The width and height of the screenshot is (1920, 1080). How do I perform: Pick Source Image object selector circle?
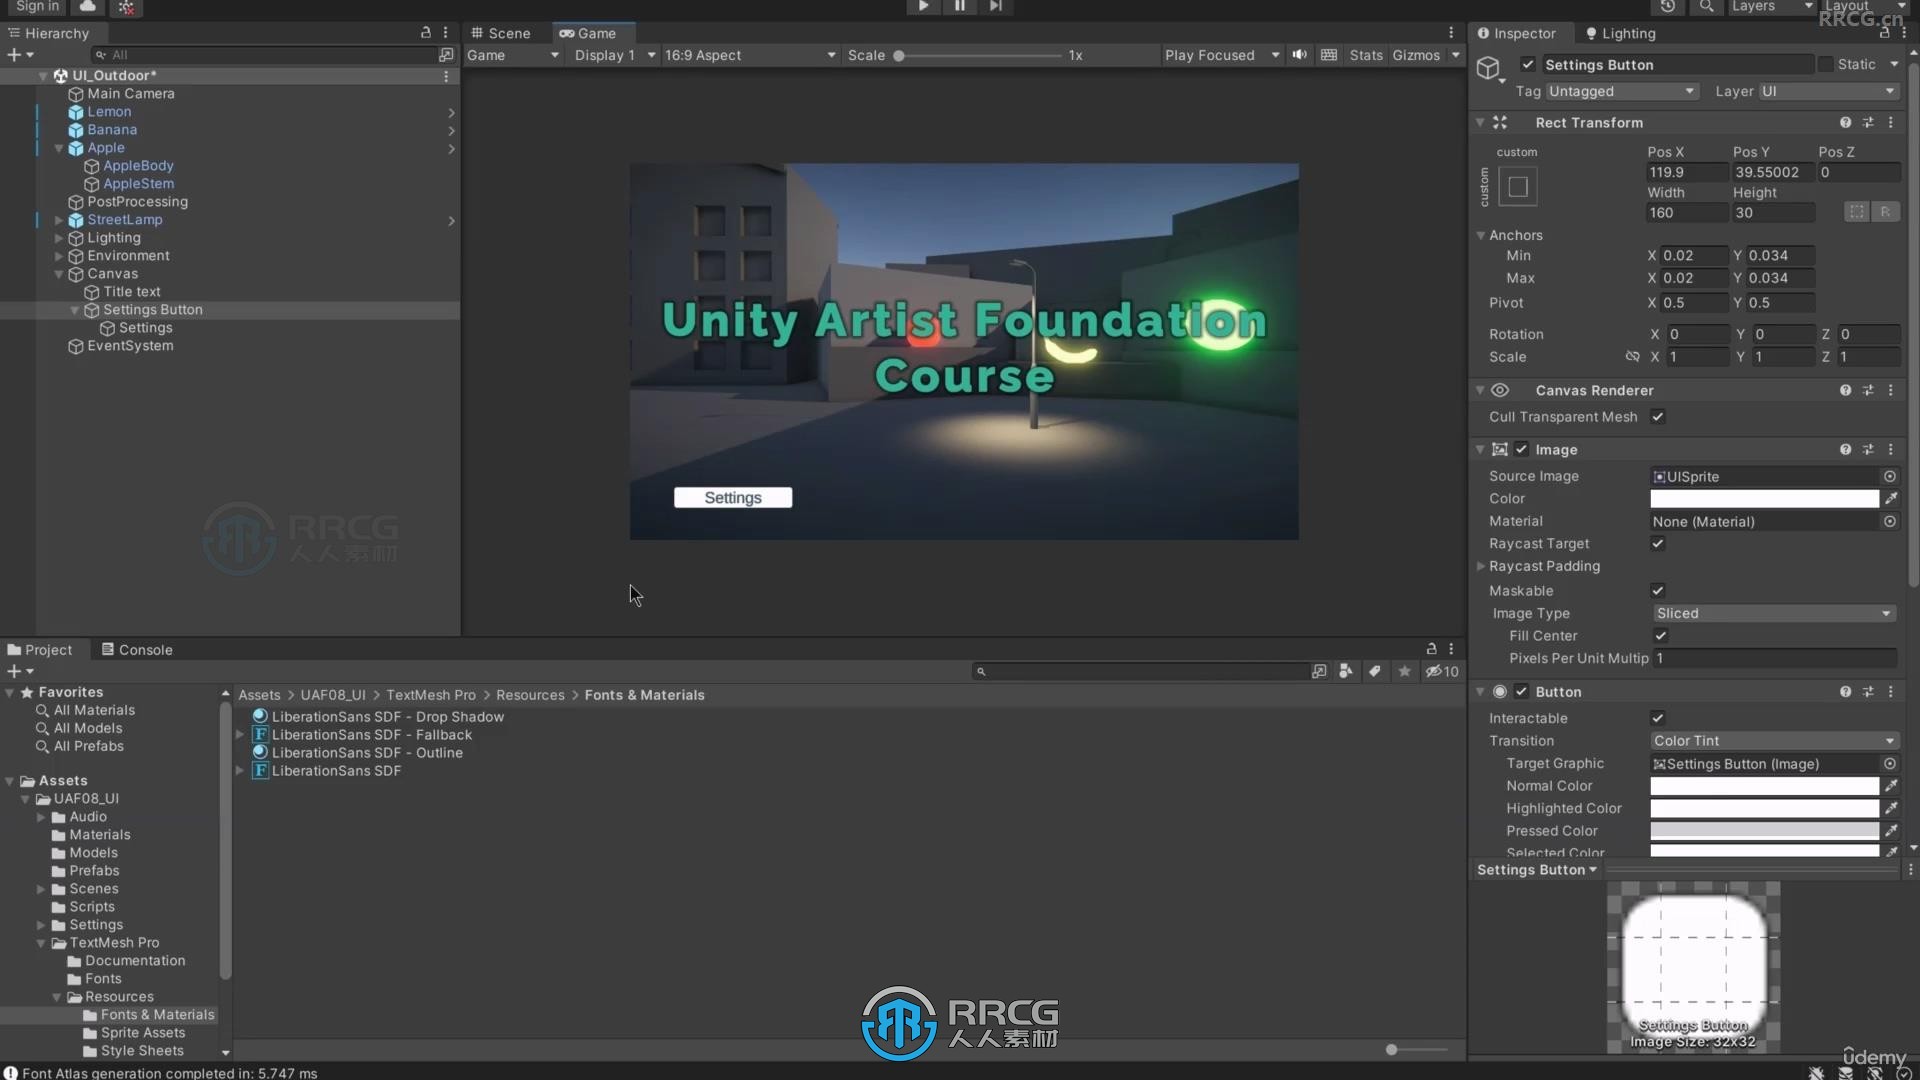coord(1890,477)
